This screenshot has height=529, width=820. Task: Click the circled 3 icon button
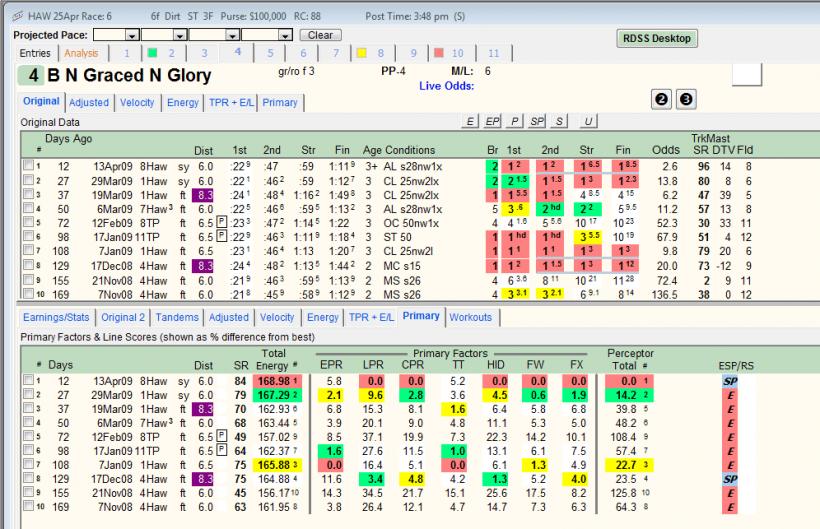coord(686,99)
